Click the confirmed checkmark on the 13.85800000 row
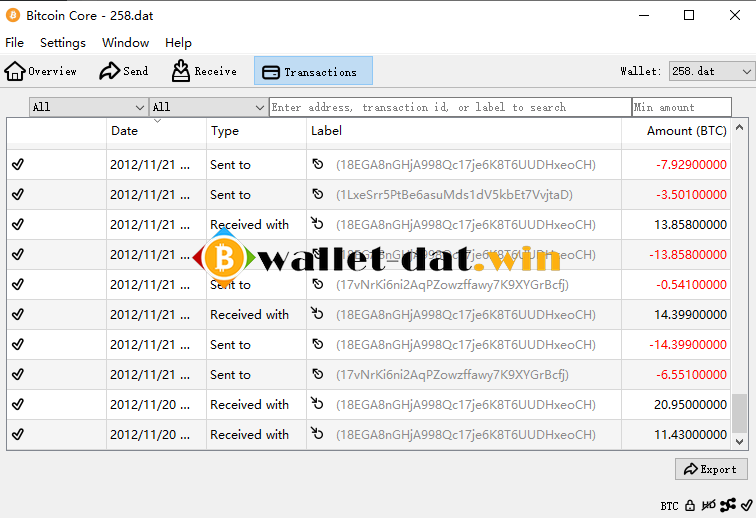The width and height of the screenshot is (756, 518). coord(18,224)
